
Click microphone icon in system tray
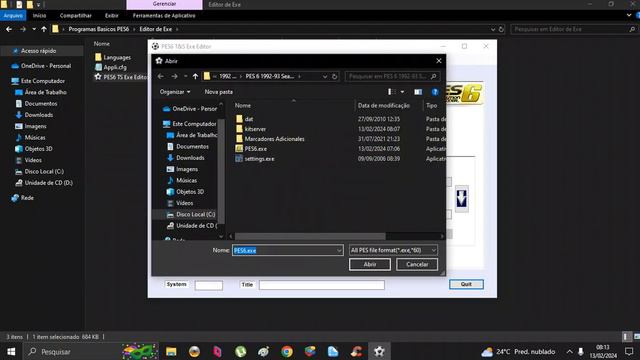(580, 351)
